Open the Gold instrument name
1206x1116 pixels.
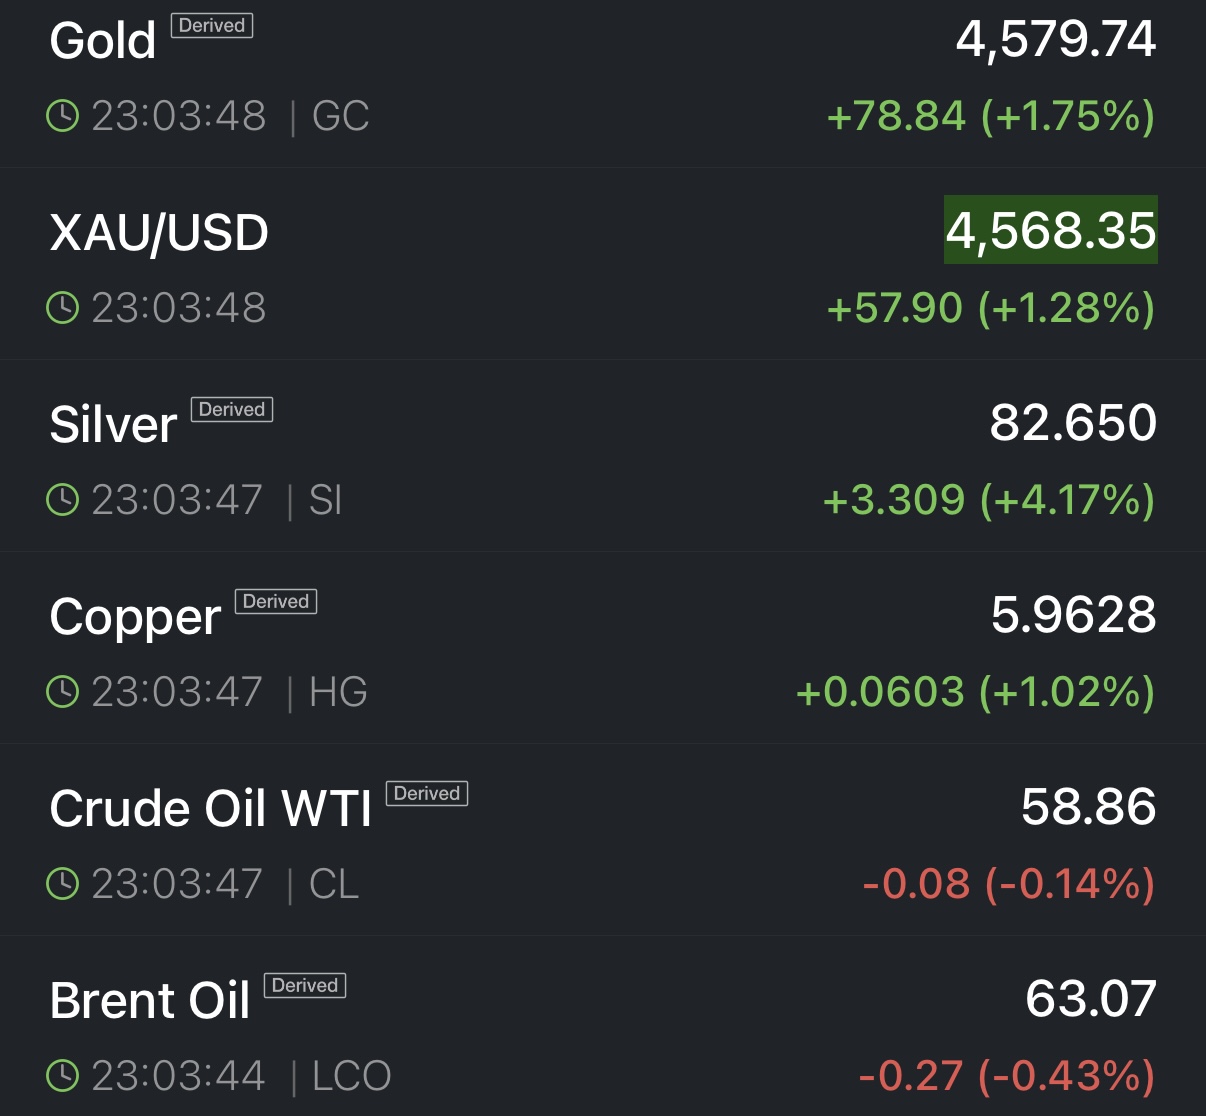pyautogui.click(x=103, y=42)
